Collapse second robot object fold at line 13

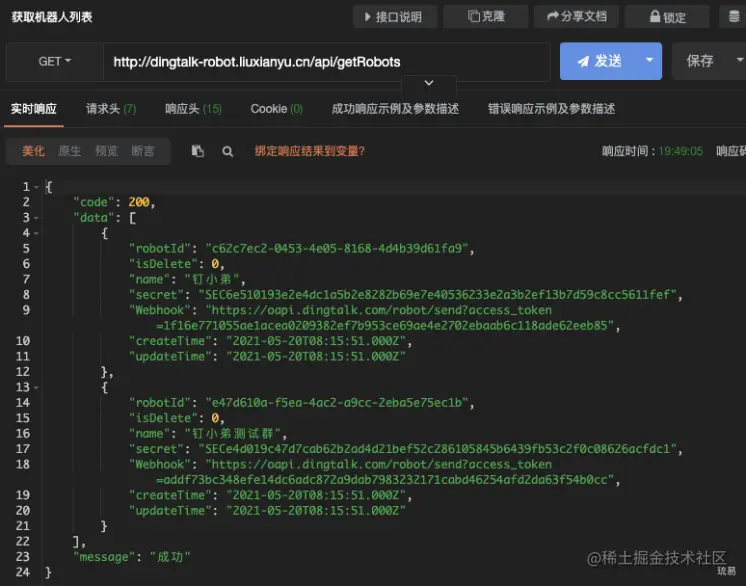[36, 387]
